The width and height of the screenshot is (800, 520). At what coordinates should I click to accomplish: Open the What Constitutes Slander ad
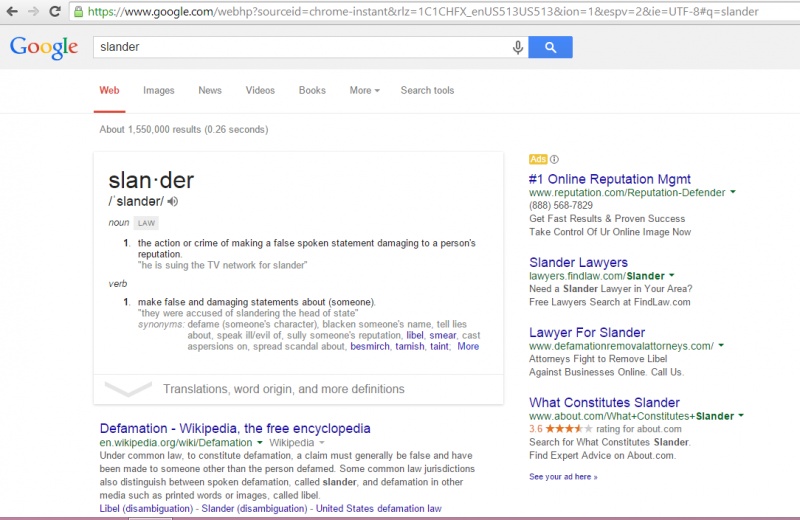point(604,402)
